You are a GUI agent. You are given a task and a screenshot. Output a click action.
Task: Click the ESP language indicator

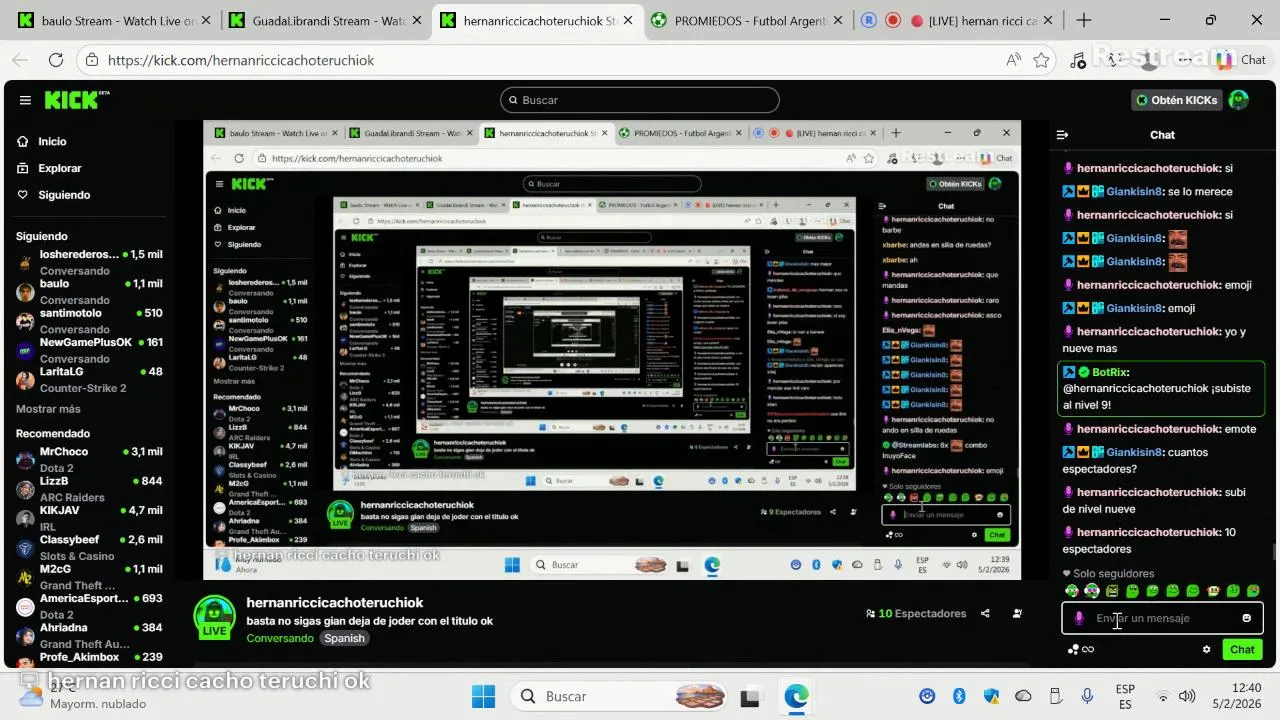click(1125, 696)
